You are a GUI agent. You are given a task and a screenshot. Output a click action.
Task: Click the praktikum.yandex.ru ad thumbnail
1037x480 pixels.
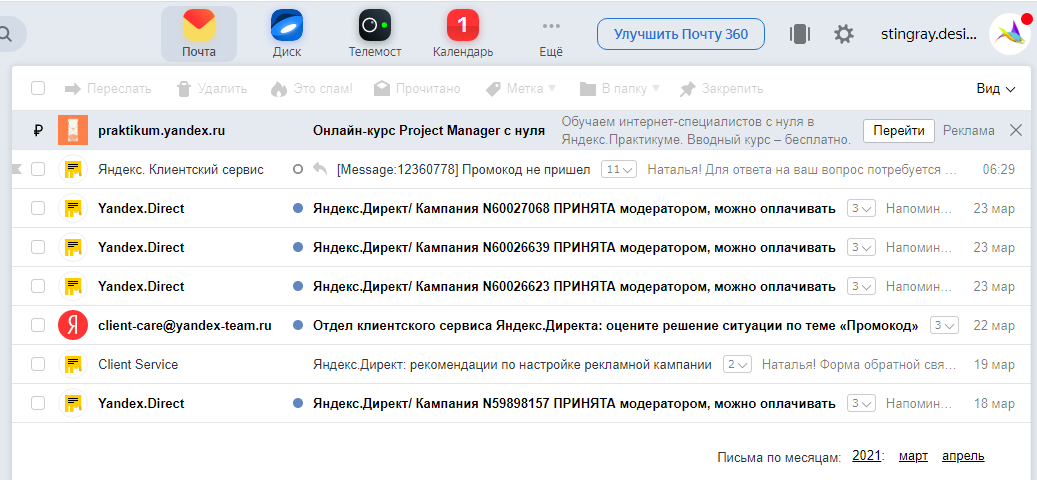pos(73,130)
